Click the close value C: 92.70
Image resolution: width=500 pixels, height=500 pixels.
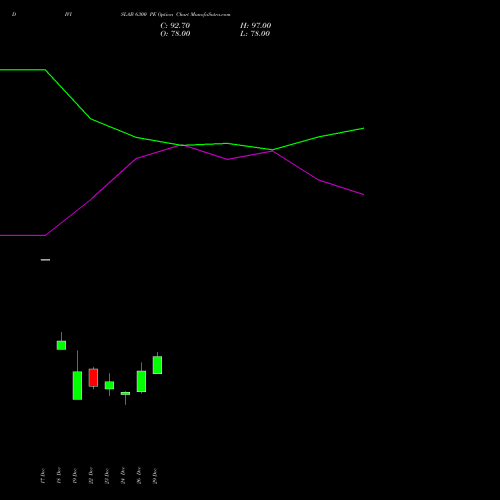coord(175,26)
